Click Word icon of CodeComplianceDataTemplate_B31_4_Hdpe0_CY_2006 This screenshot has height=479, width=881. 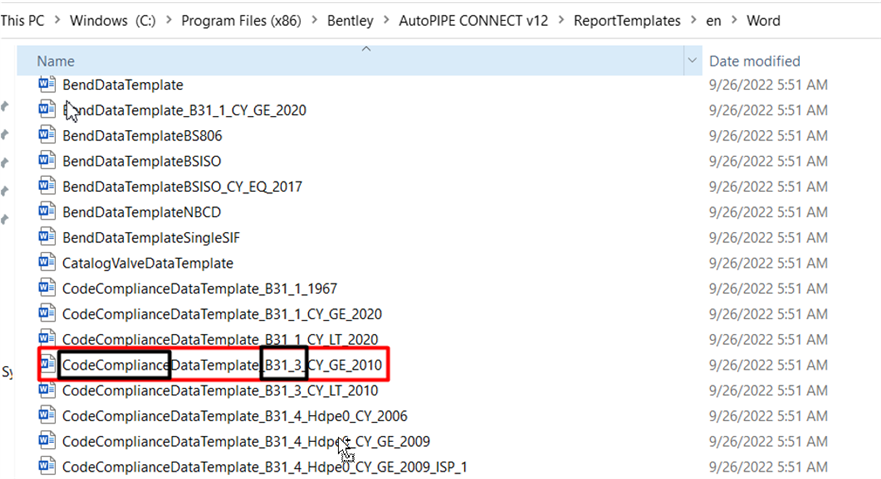click(x=47, y=416)
